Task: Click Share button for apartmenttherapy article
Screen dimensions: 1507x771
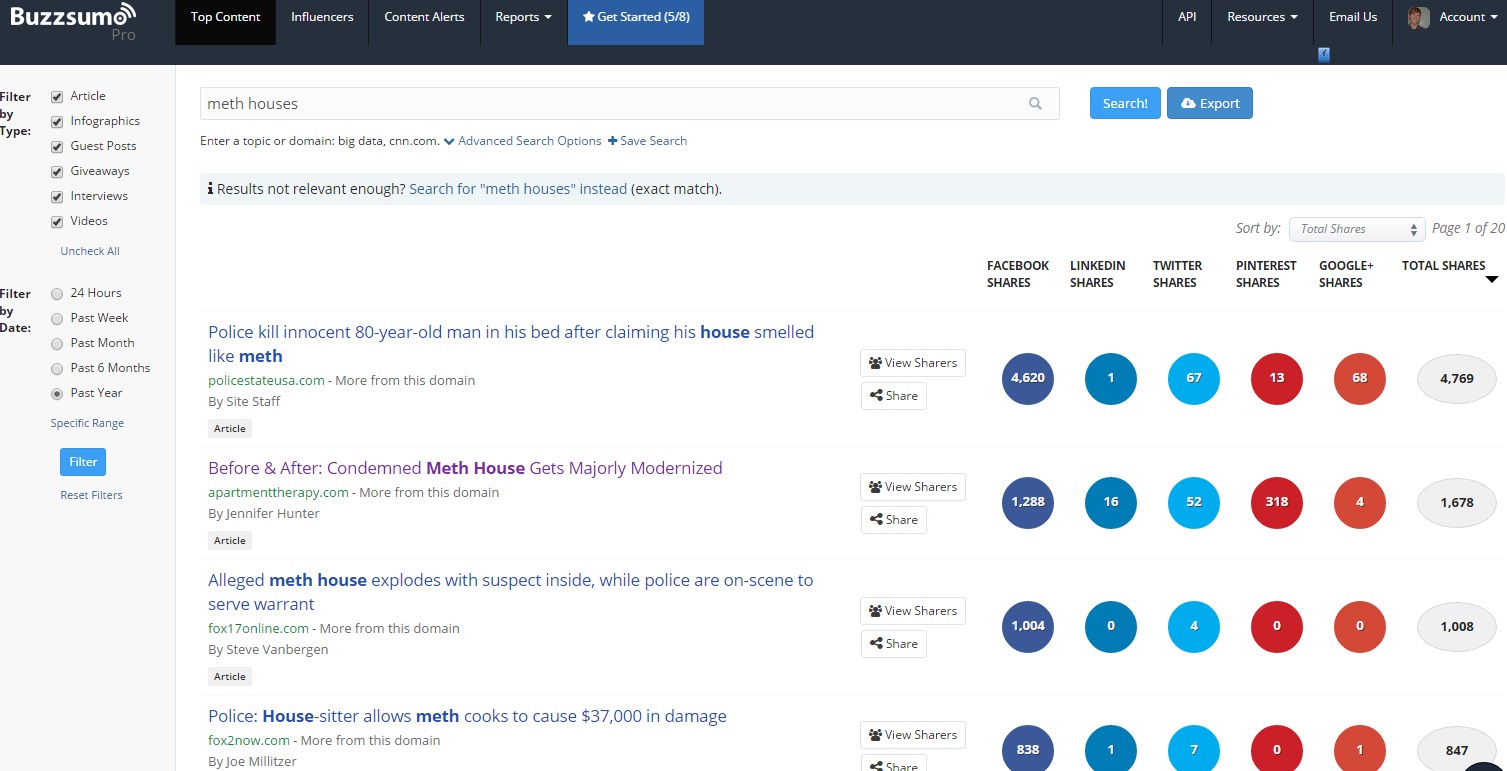Action: [x=894, y=520]
